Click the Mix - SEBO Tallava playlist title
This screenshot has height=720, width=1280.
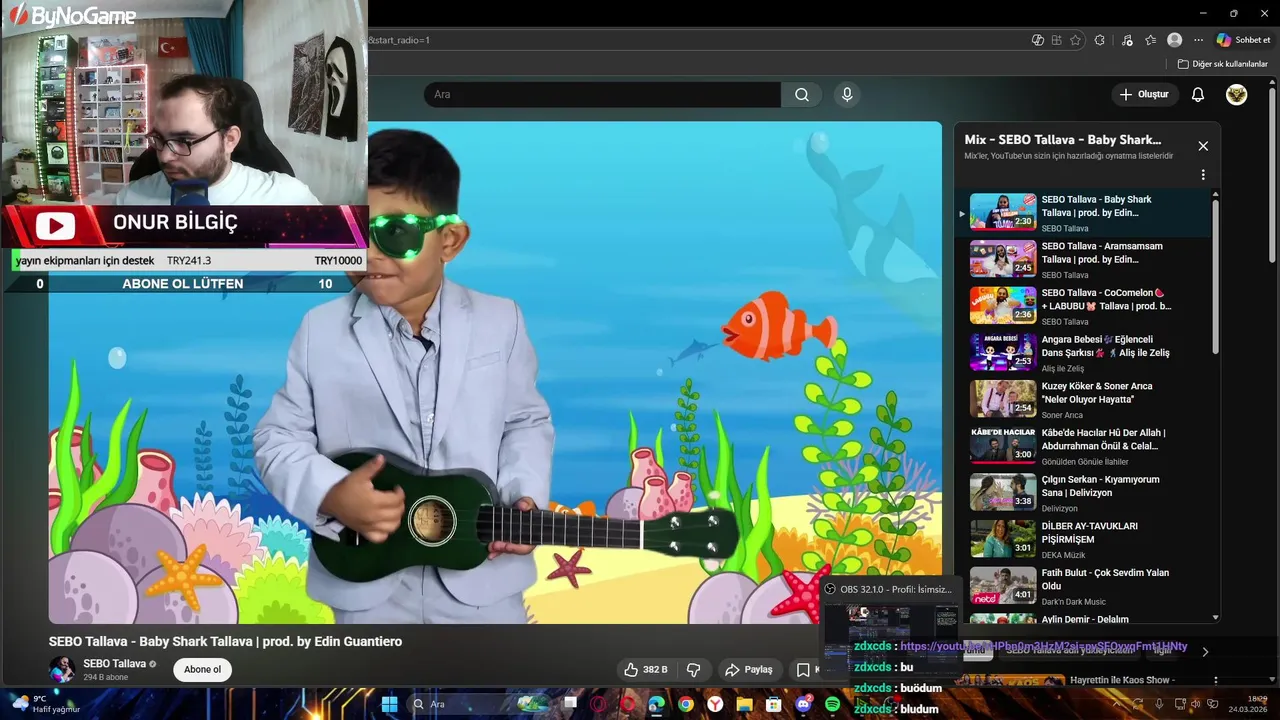pyautogui.click(x=1063, y=140)
